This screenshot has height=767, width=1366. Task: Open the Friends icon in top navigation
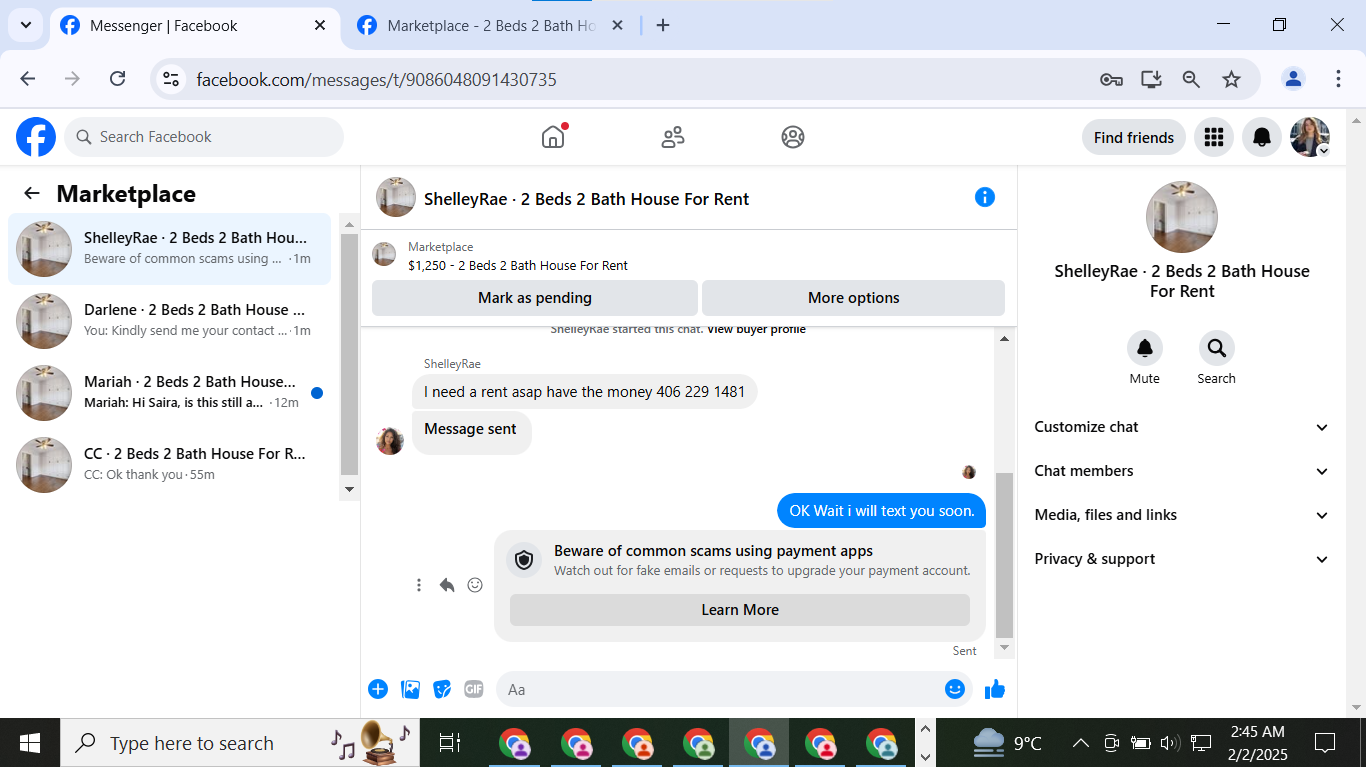point(673,137)
